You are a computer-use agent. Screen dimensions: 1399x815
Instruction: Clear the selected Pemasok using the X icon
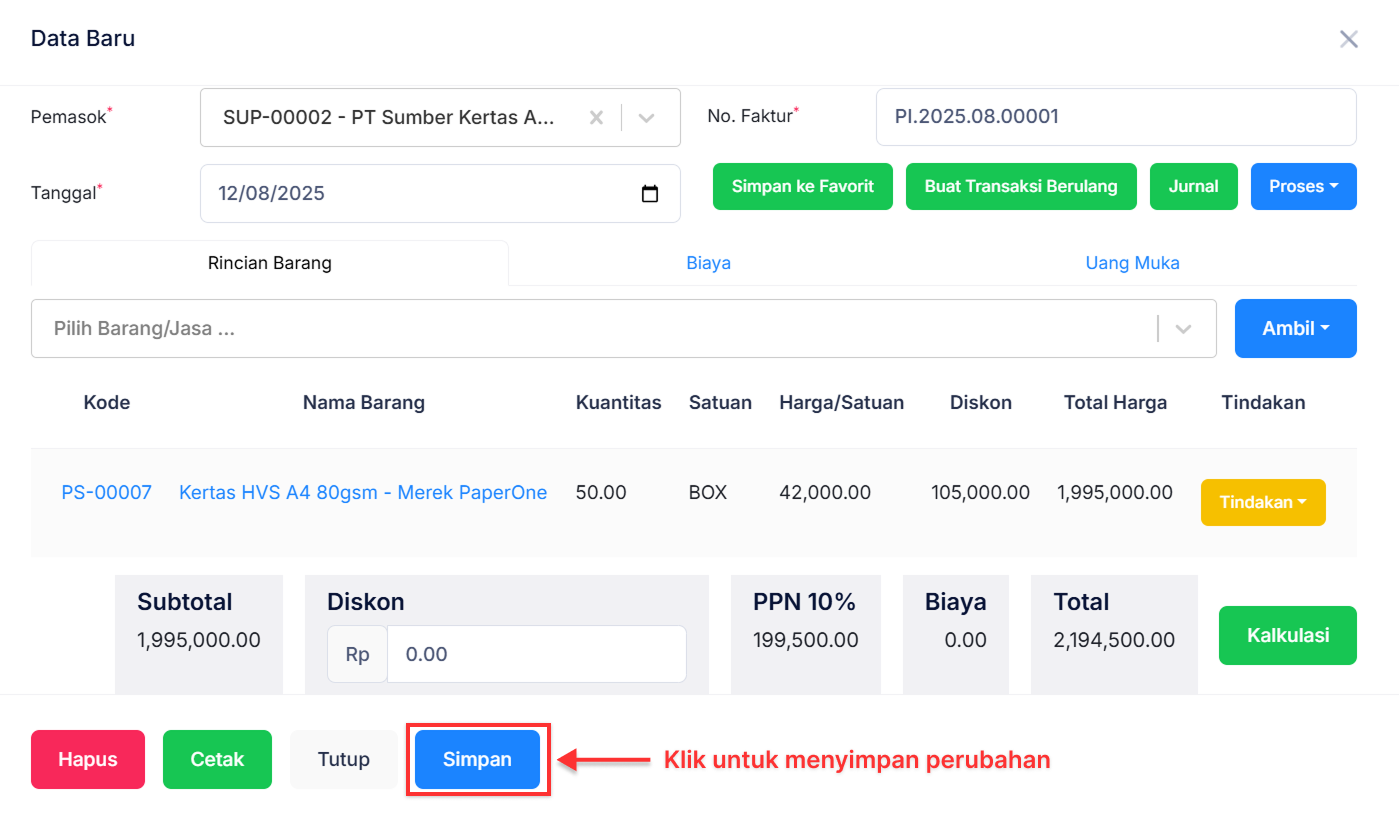point(596,117)
